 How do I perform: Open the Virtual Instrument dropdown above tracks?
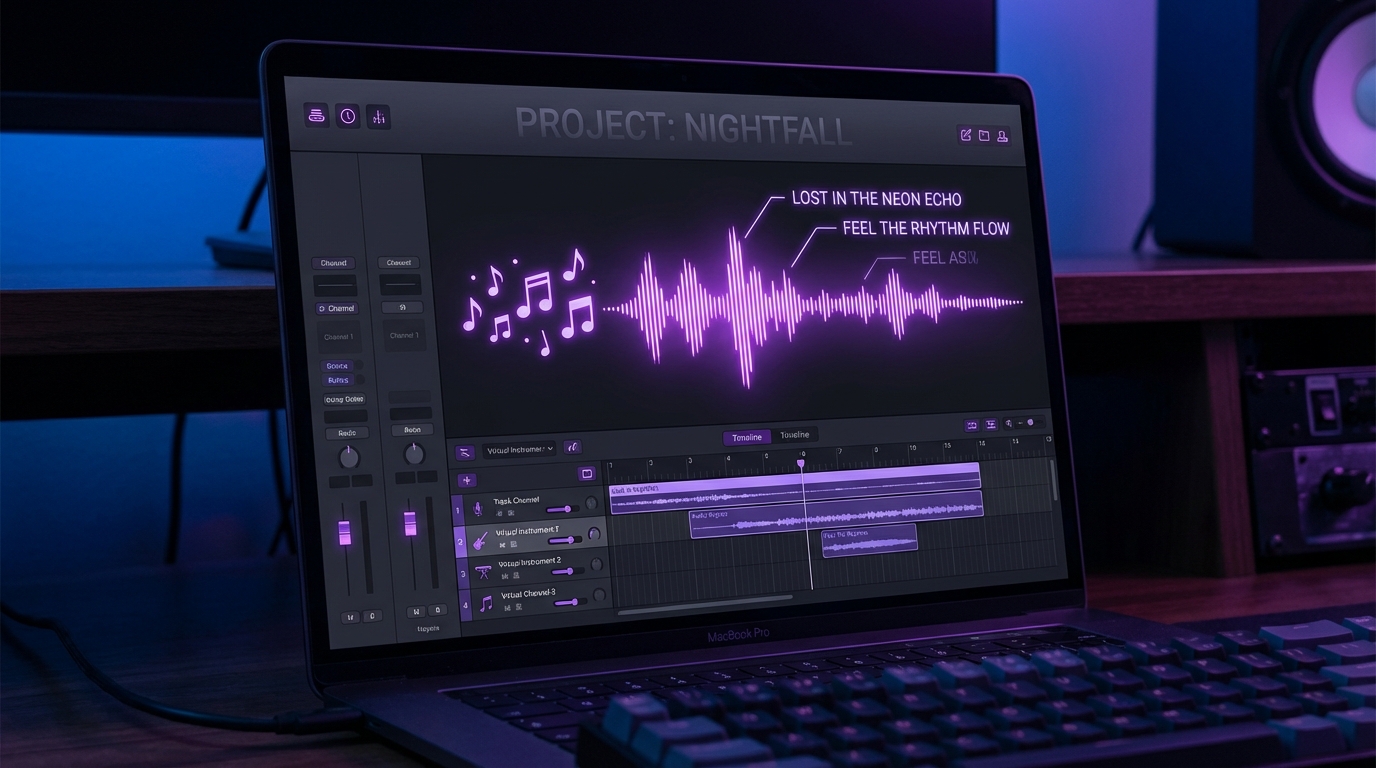click(x=519, y=450)
